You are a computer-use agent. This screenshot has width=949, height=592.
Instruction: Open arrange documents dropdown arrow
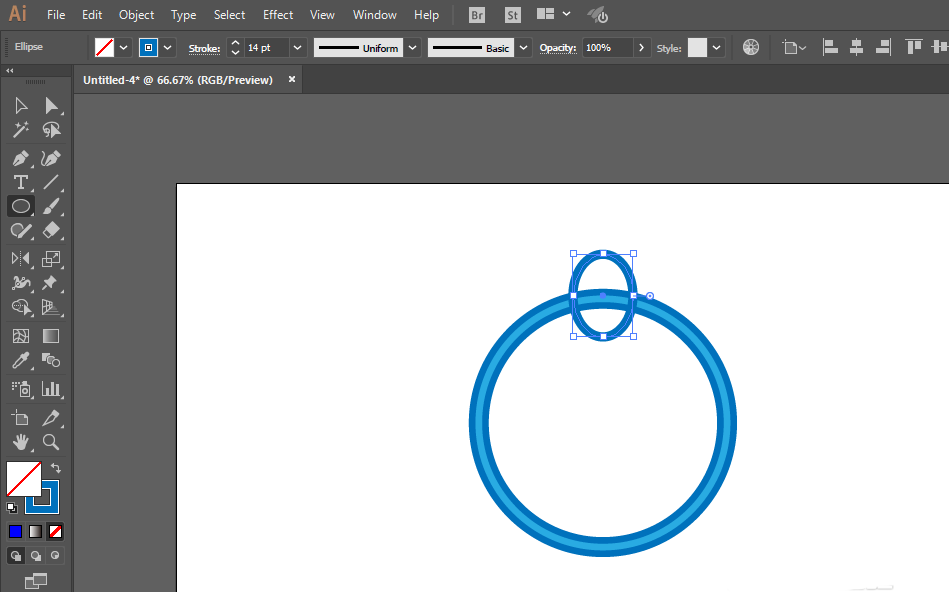(x=566, y=14)
